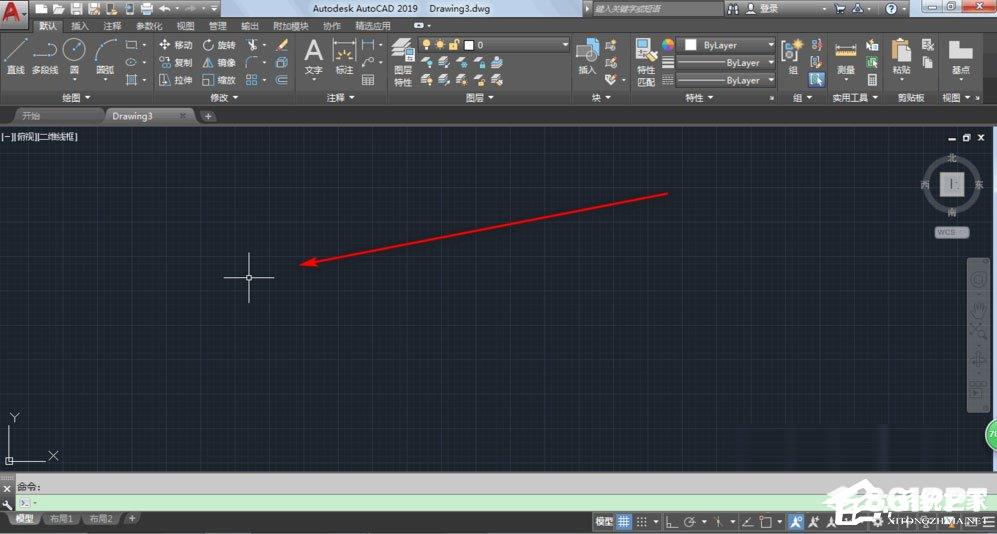Toggle polar tracking in status bar
The height and width of the screenshot is (534, 997).
click(x=689, y=522)
